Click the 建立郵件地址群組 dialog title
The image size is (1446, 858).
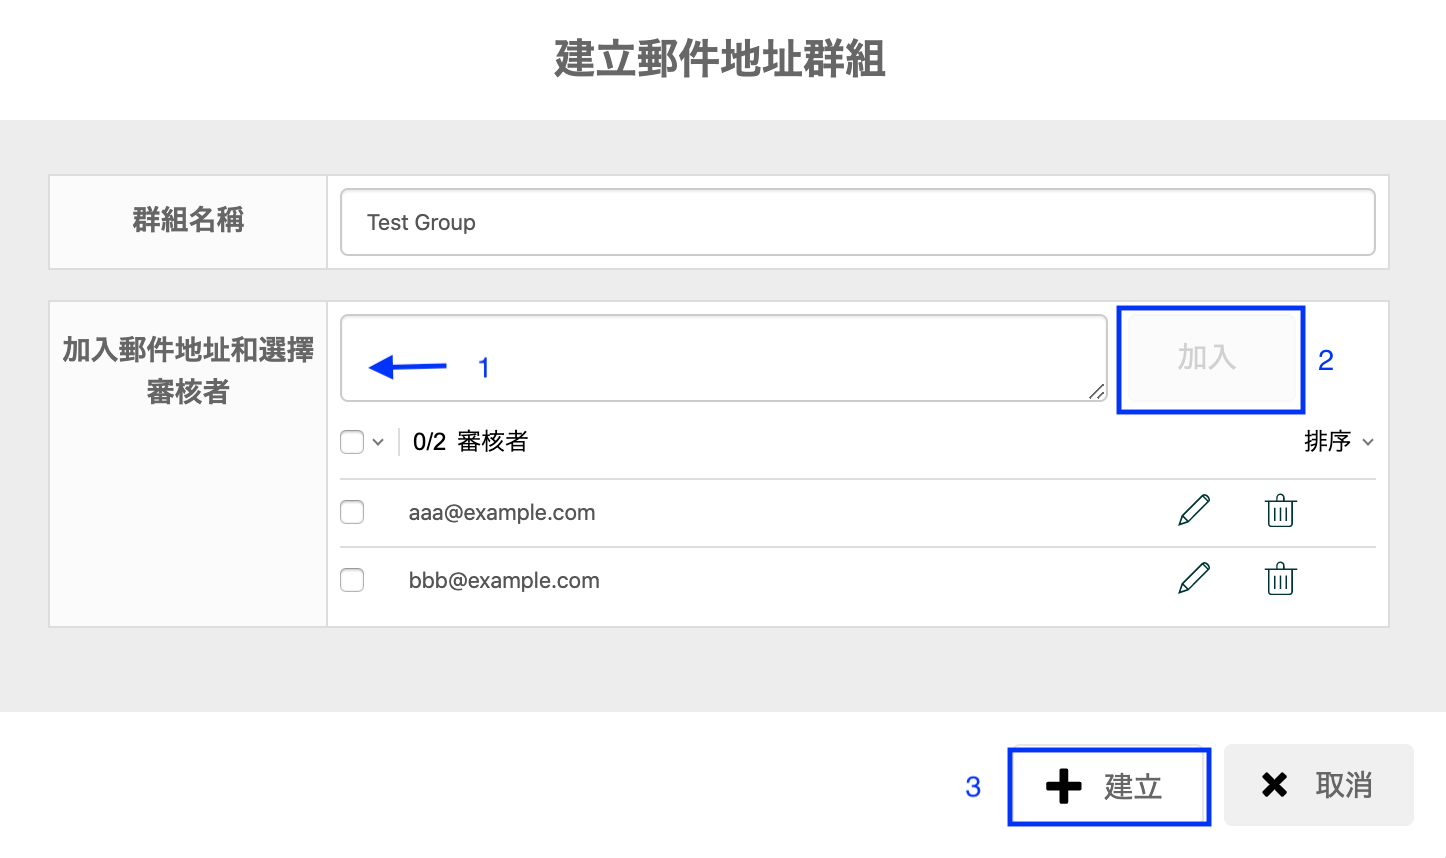pyautogui.click(x=720, y=59)
